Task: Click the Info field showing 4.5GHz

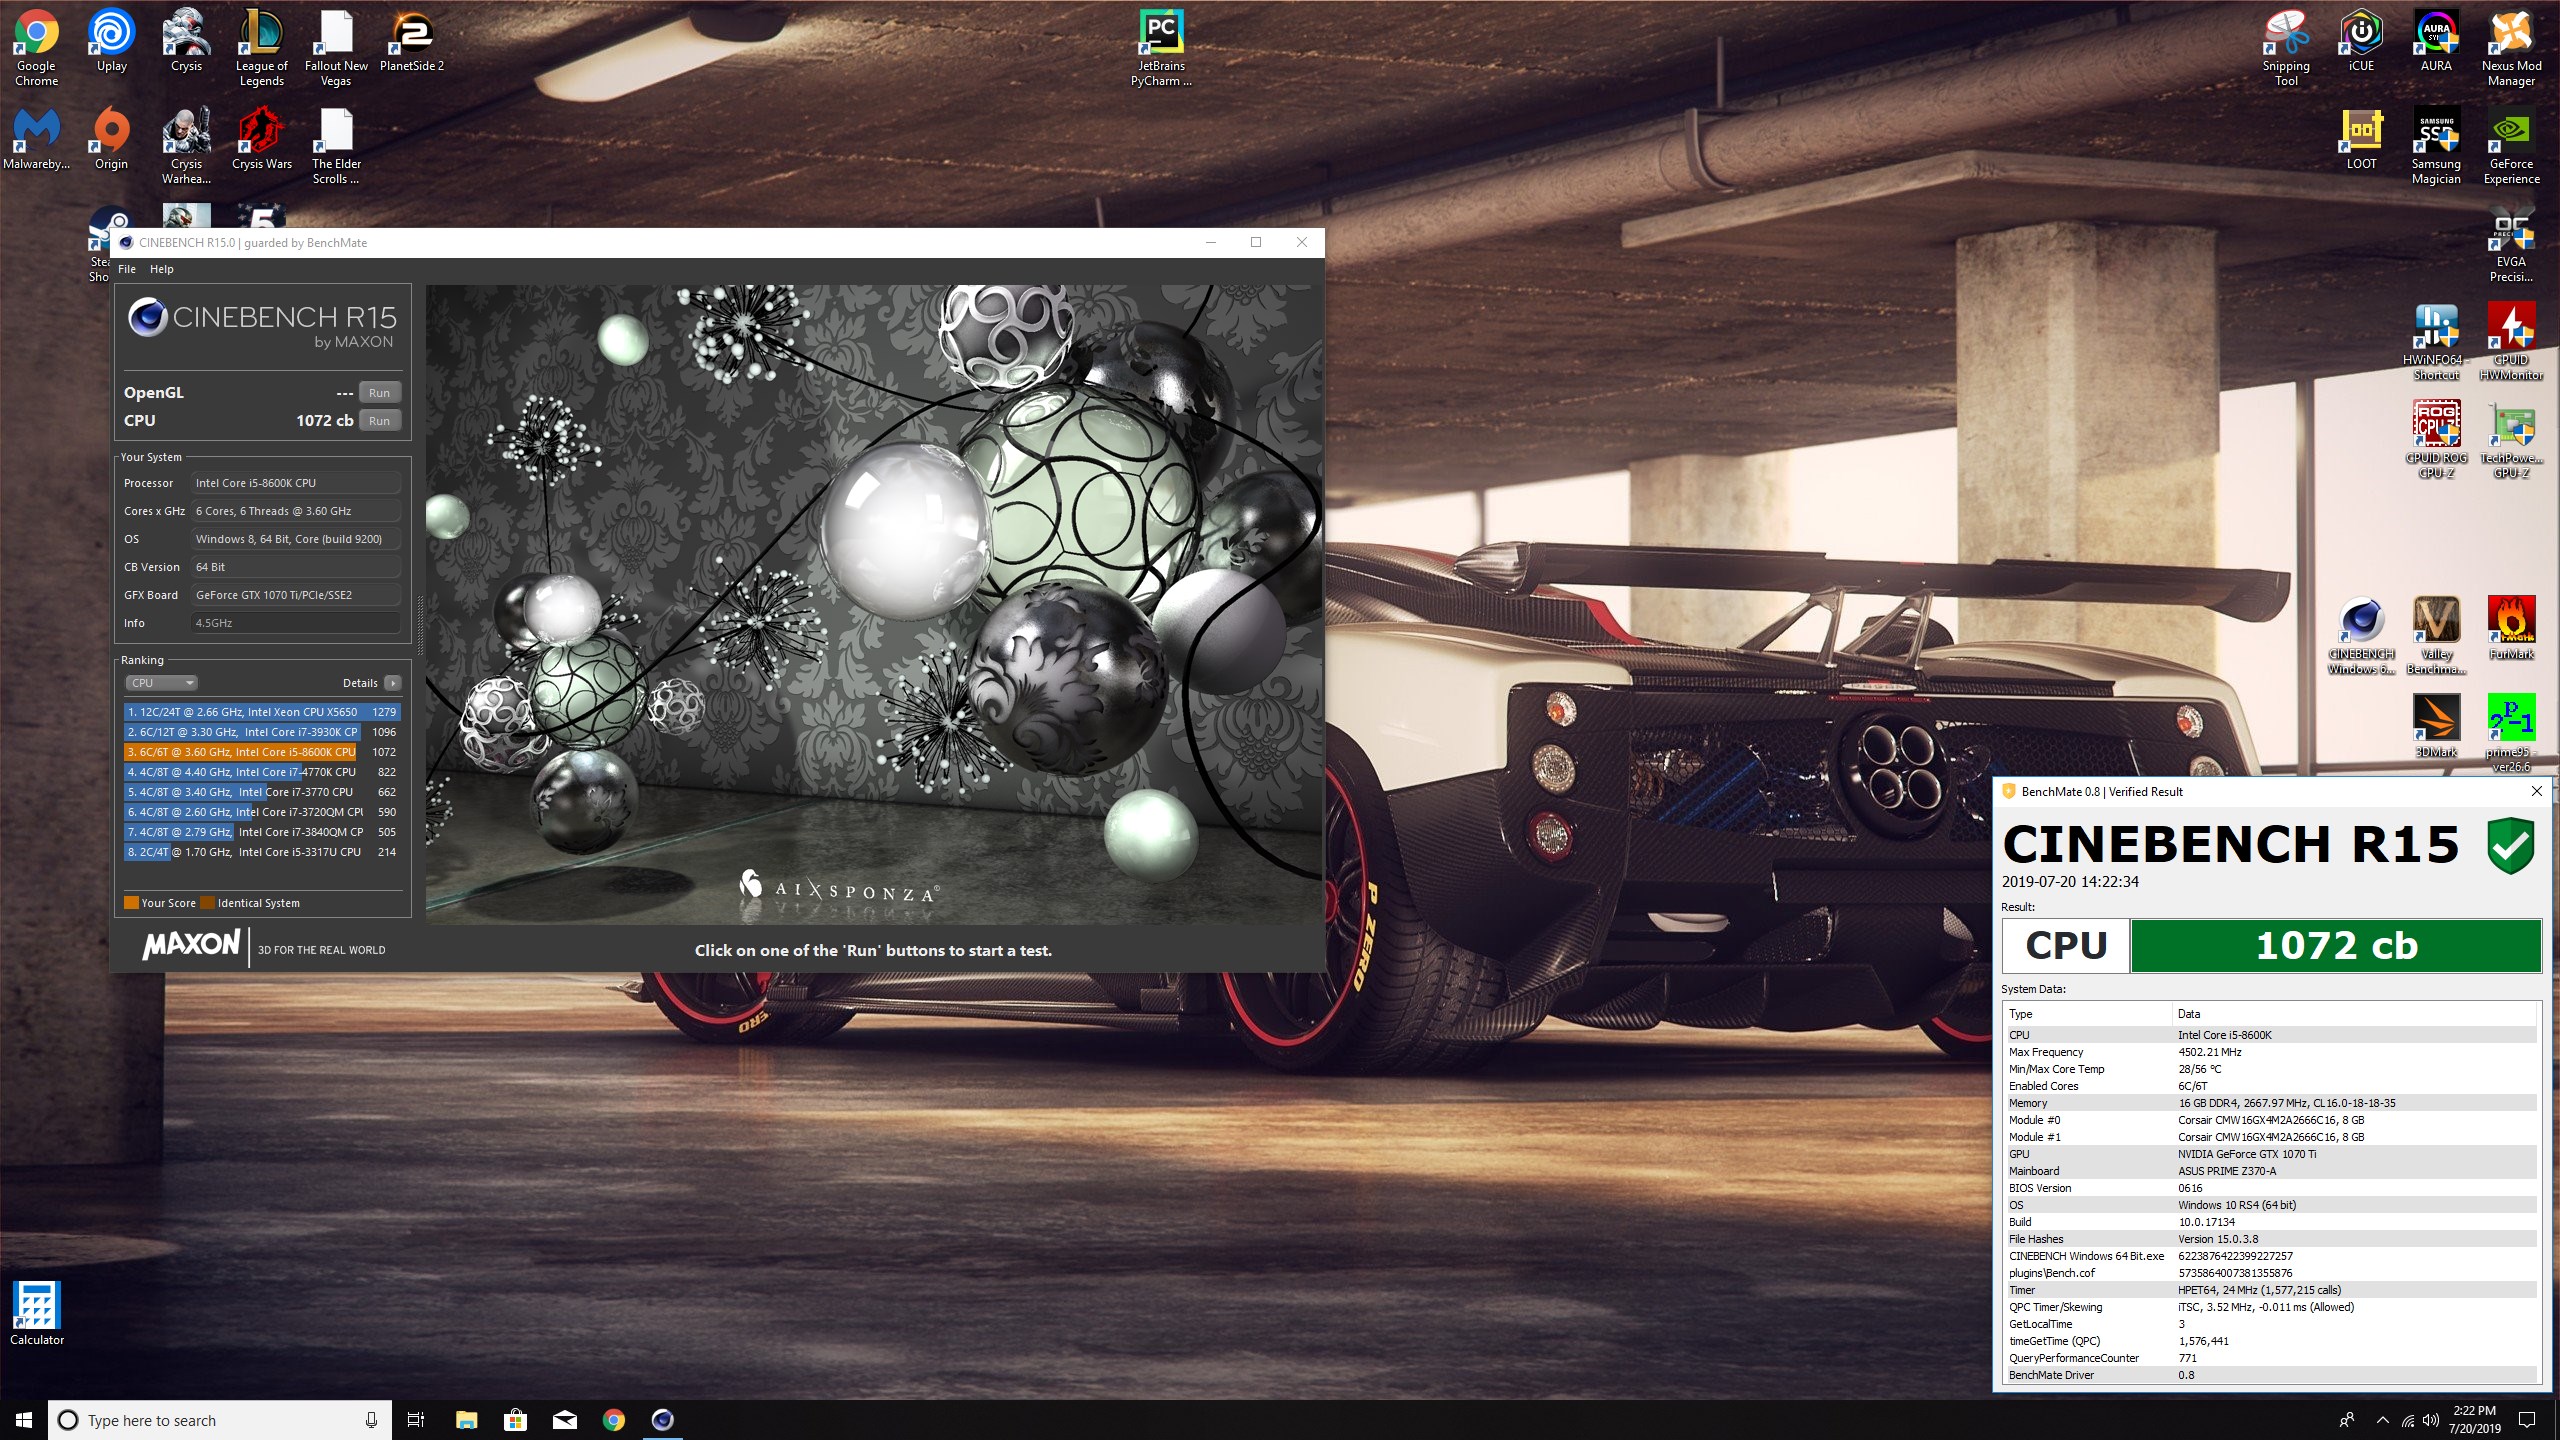Action: point(295,623)
